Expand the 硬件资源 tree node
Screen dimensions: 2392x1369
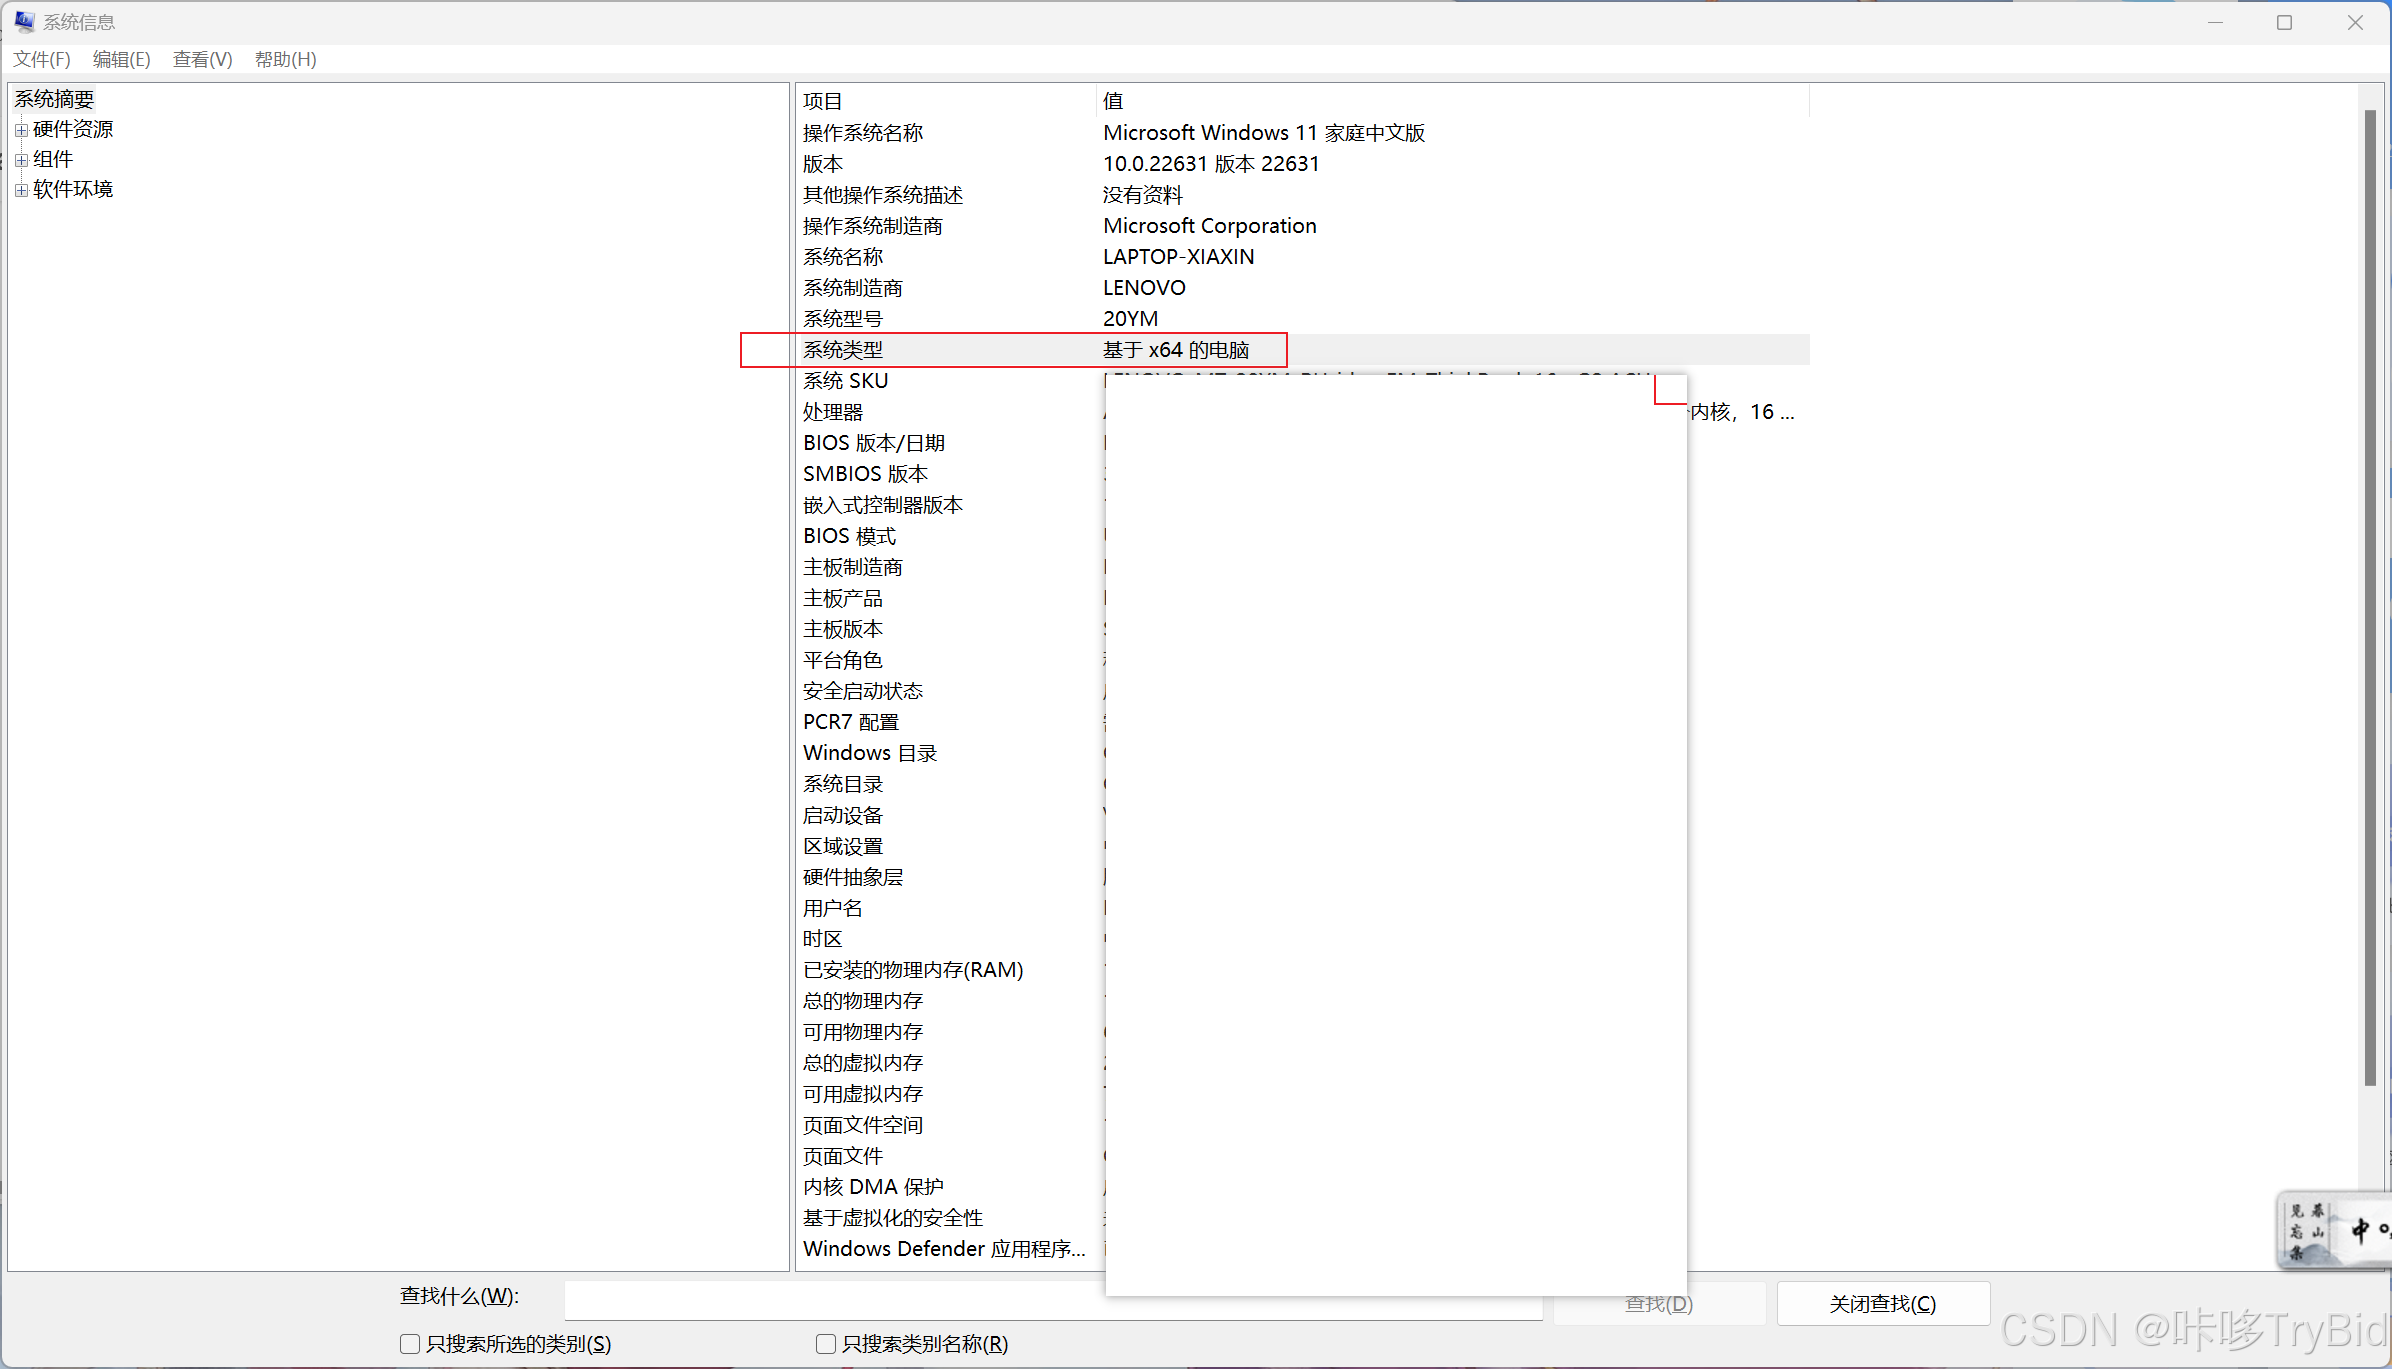(x=21, y=130)
